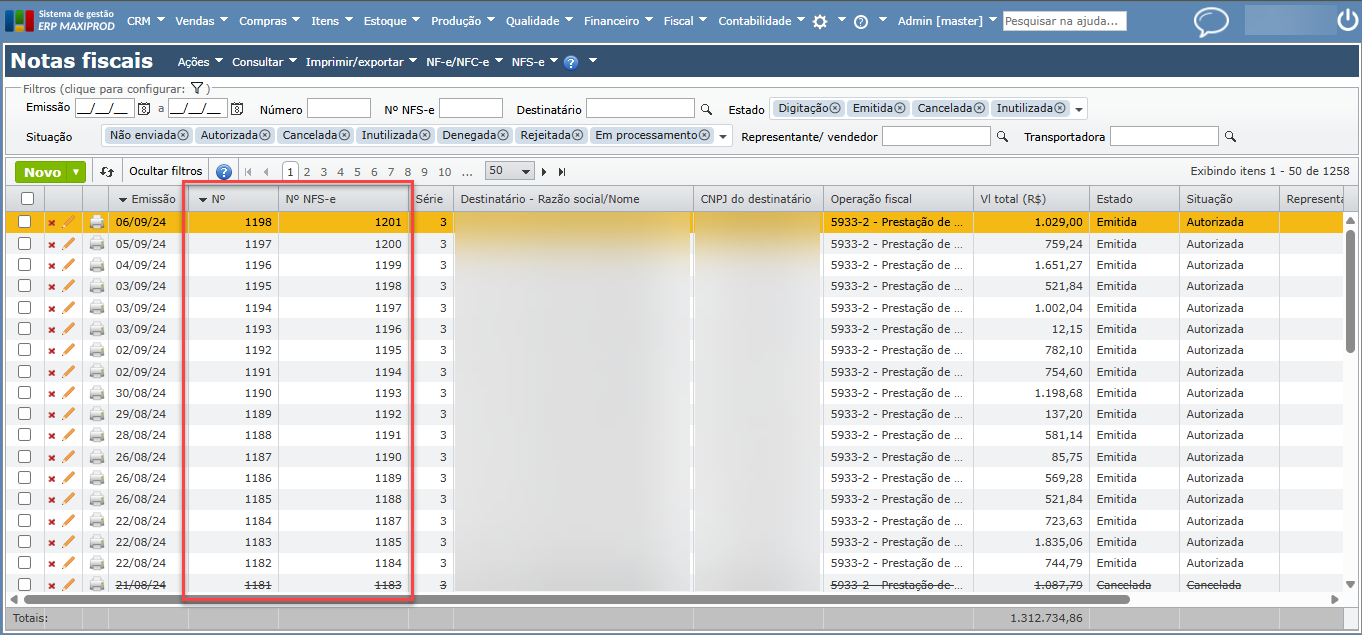Open the filter configuration funnel icon
The image size is (1362, 635).
coord(197,89)
